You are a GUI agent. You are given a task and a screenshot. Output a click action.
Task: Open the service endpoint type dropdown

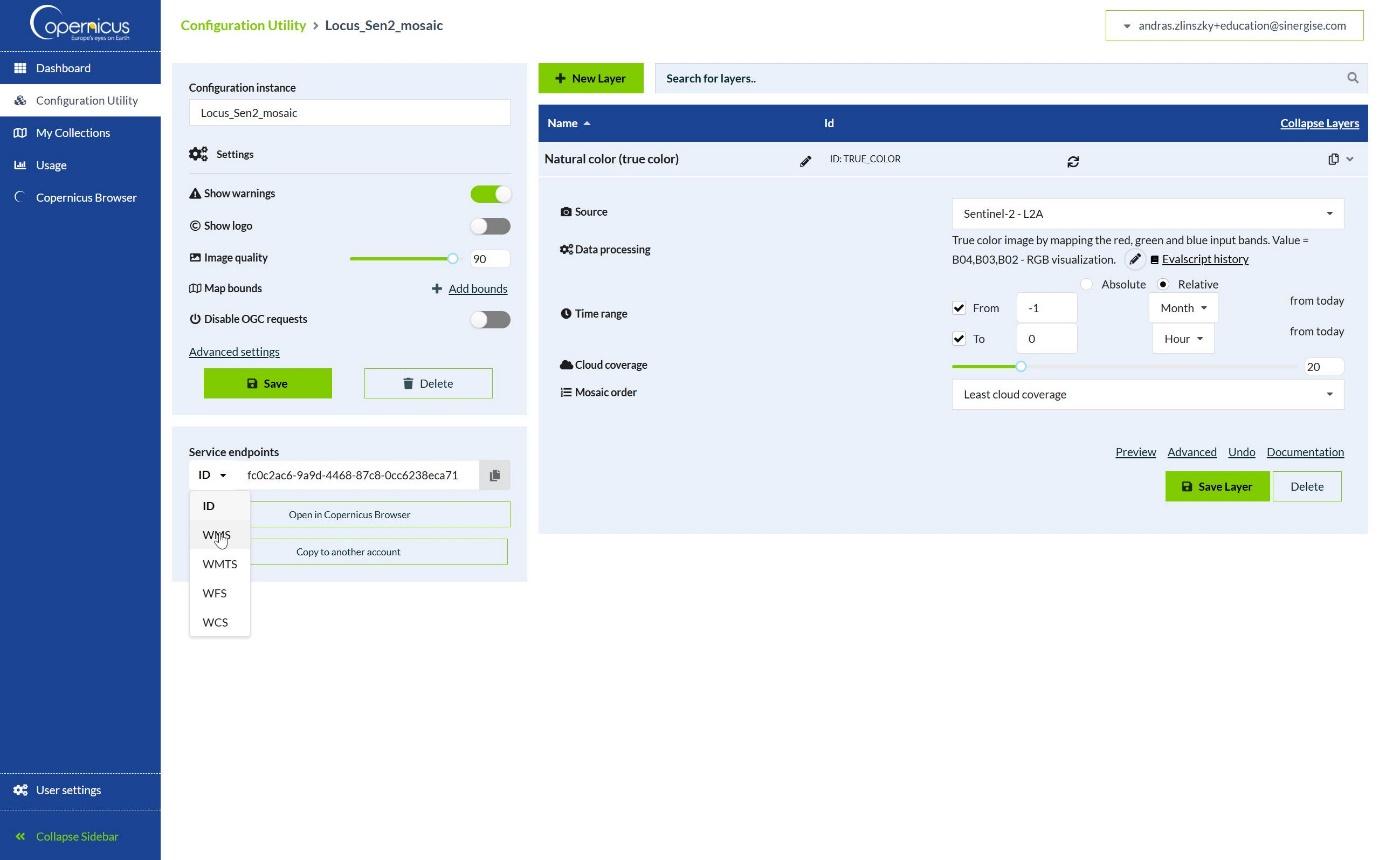coord(212,475)
